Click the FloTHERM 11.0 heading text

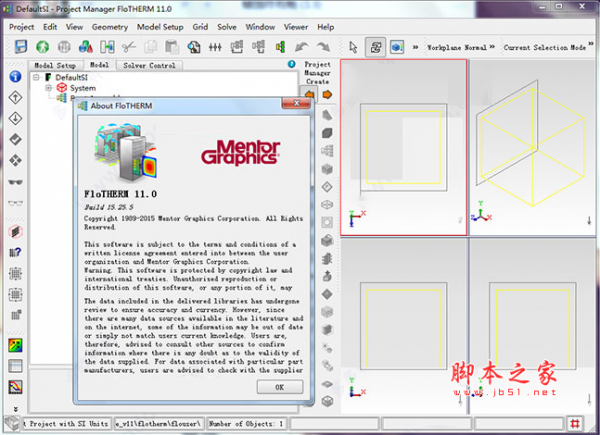pos(121,194)
